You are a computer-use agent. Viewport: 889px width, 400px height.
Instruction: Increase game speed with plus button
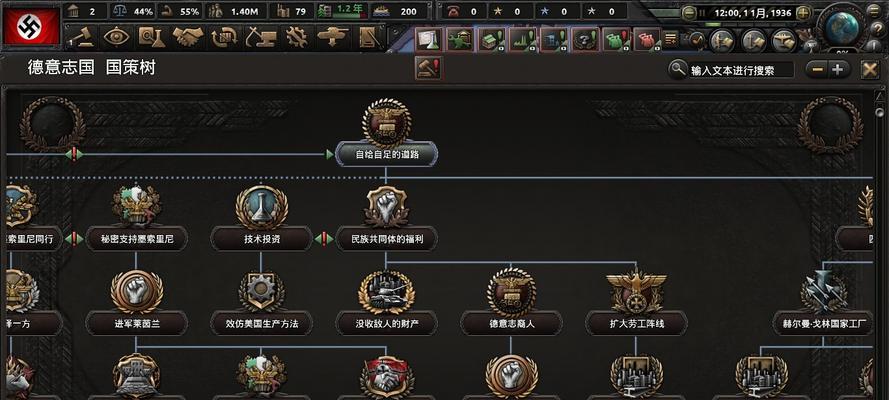[803, 12]
